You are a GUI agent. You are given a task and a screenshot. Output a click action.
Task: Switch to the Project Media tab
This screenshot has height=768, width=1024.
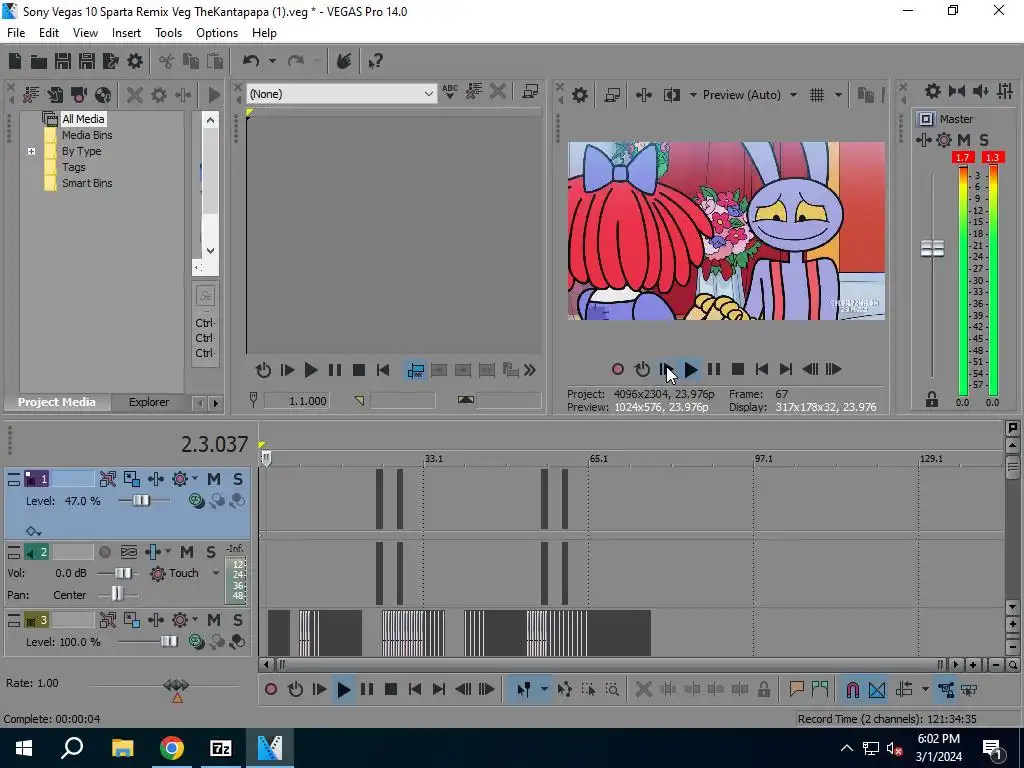point(56,402)
